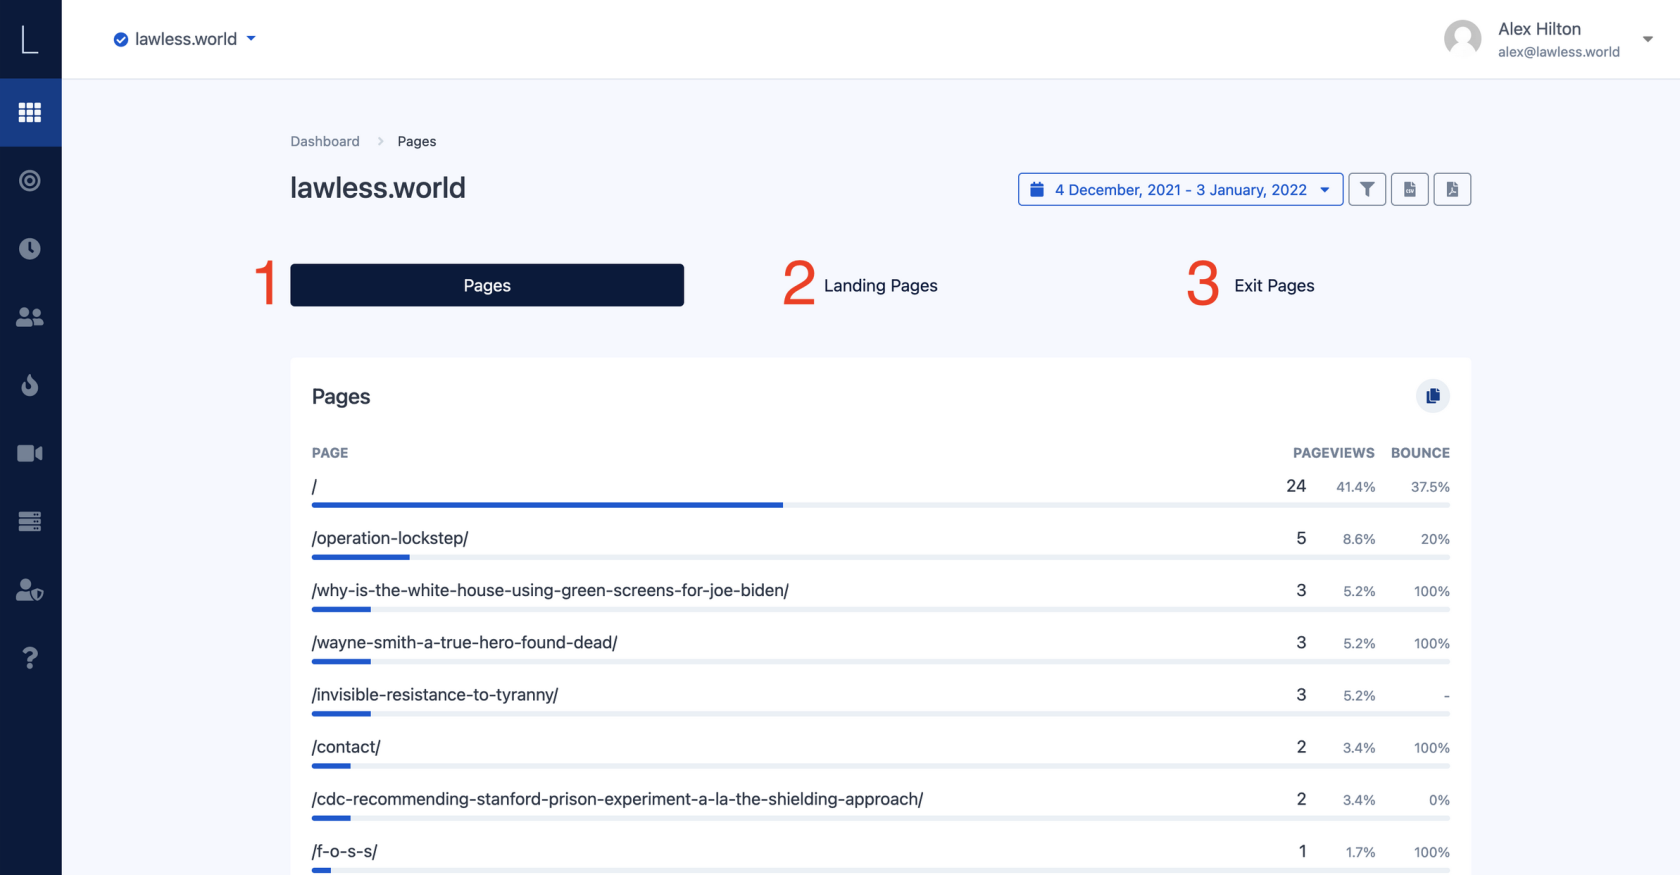Expand the Alex Hilton account menu
Viewport: 1680px width, 875px height.
point(1647,39)
